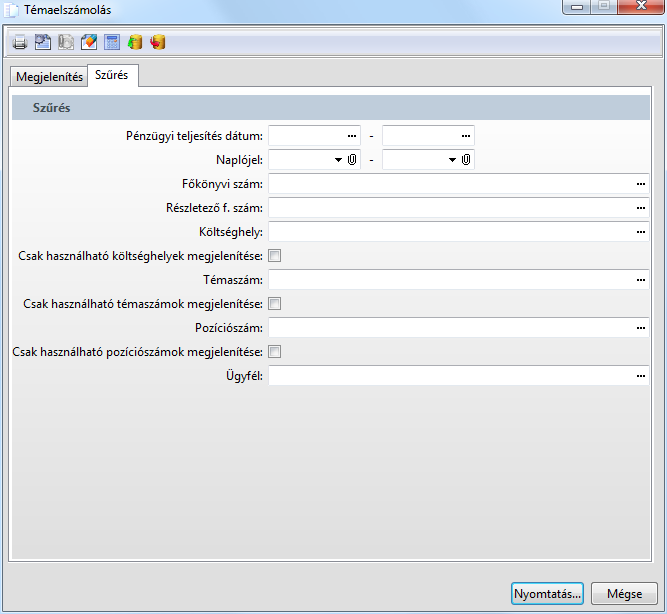The image size is (667, 614).
Task: Click the ellipsis button for Főkönyvi szám
Action: coord(641,184)
